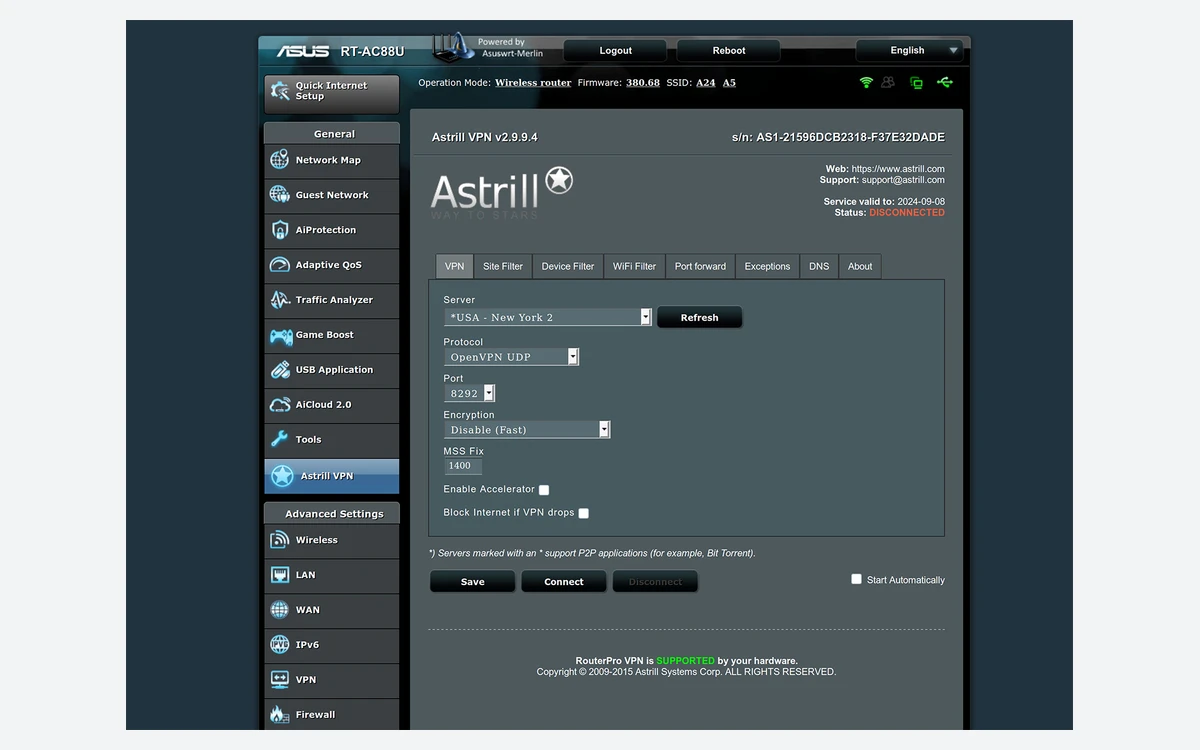This screenshot has height=750, width=1200.
Task: Click the Reboot button
Action: pyautogui.click(x=729, y=50)
